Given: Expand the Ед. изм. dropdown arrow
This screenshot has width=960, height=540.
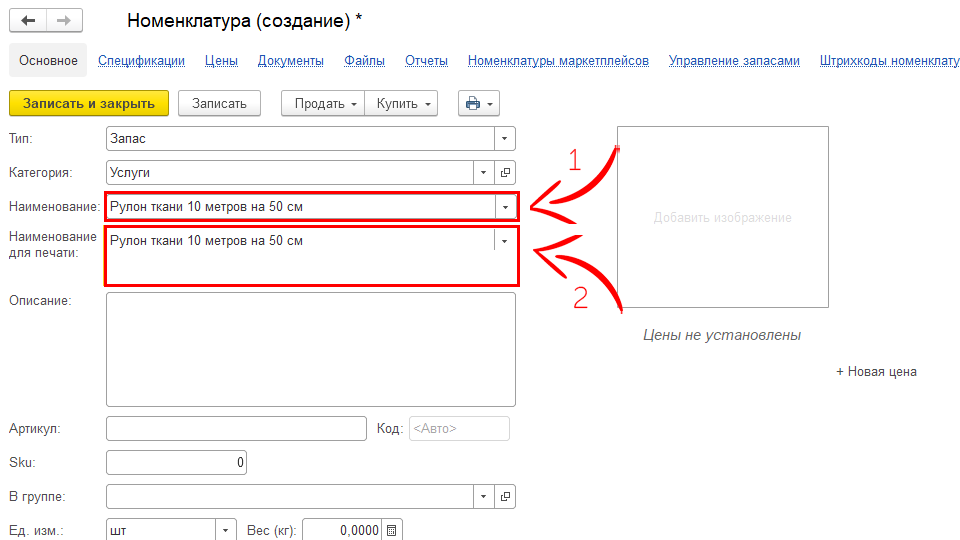Looking at the screenshot, I should pyautogui.click(x=226, y=530).
